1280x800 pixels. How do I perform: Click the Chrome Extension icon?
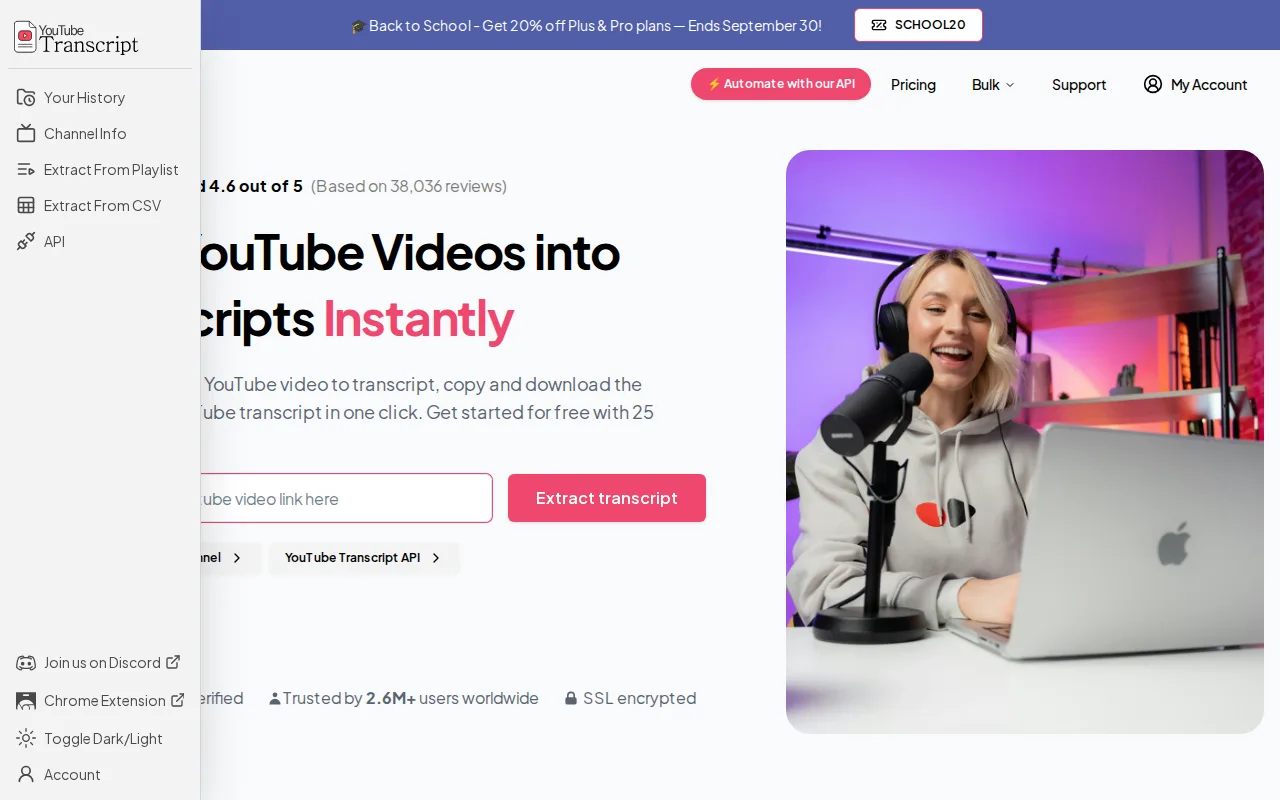(26, 700)
